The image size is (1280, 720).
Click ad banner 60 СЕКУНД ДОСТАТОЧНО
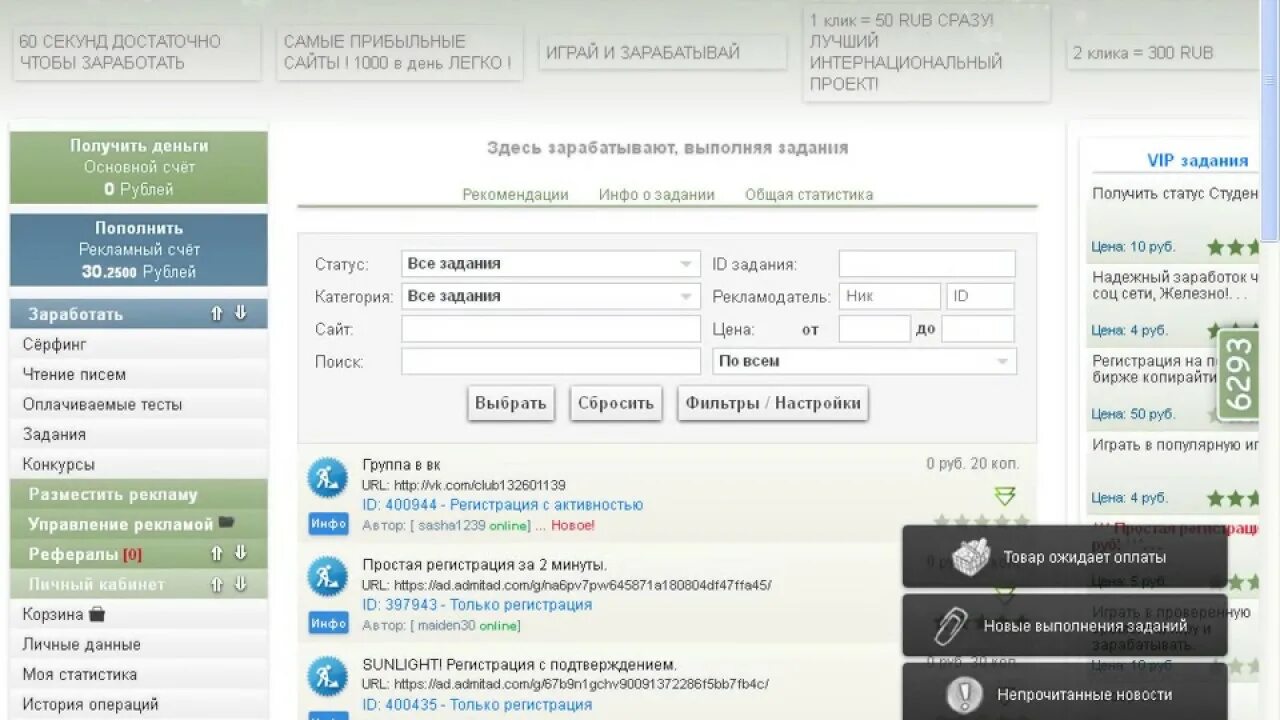click(x=136, y=52)
